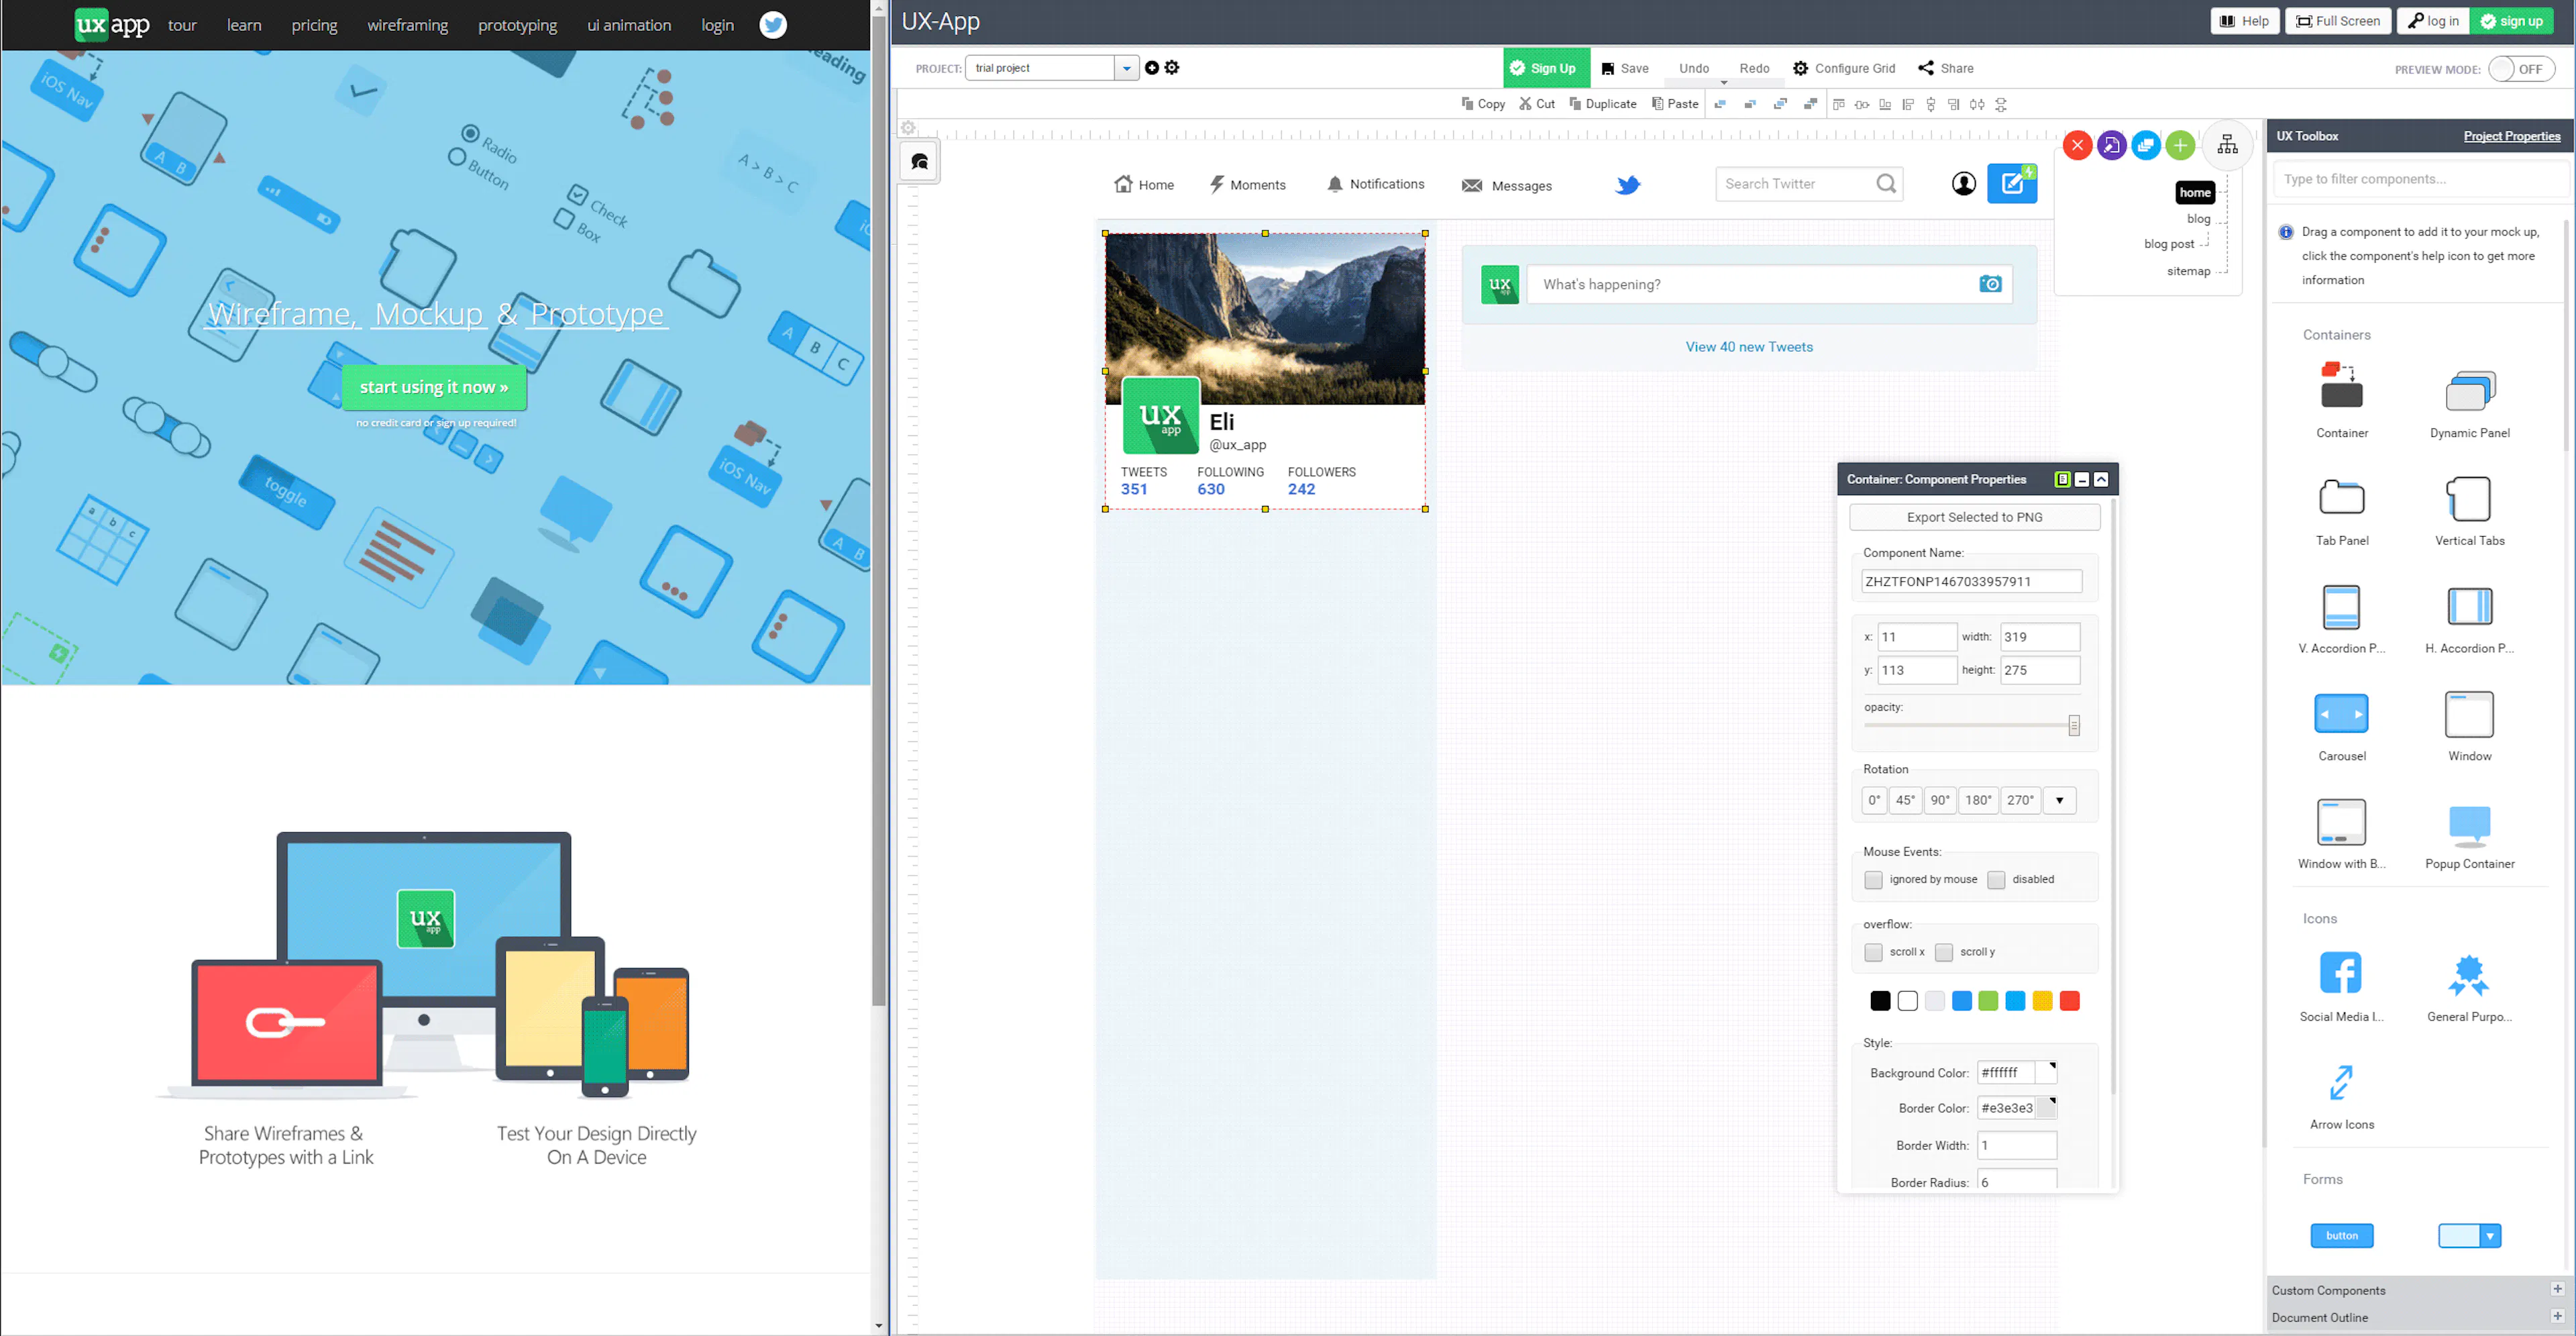Click the last distribute alignment icon in toolbar
The height and width of the screenshot is (1336, 2576).
tap(2001, 104)
